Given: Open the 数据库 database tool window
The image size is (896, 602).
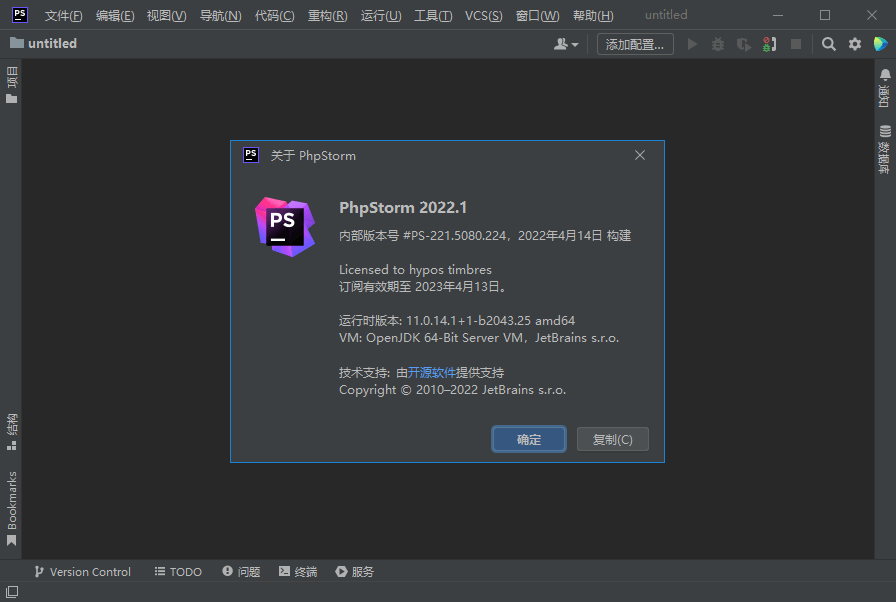Looking at the screenshot, I should (884, 148).
